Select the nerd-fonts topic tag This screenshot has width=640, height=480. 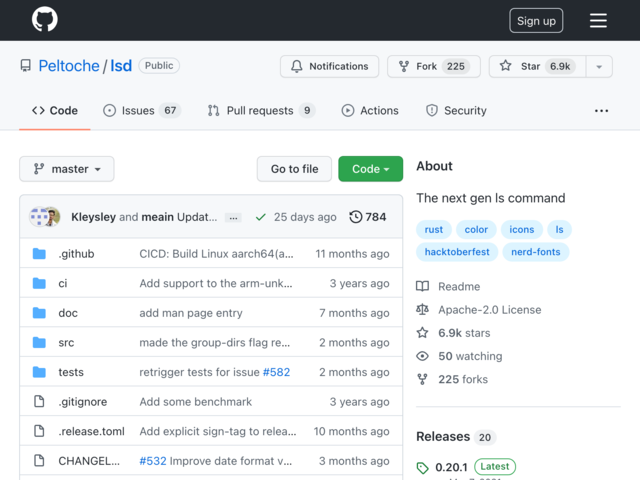(x=536, y=252)
